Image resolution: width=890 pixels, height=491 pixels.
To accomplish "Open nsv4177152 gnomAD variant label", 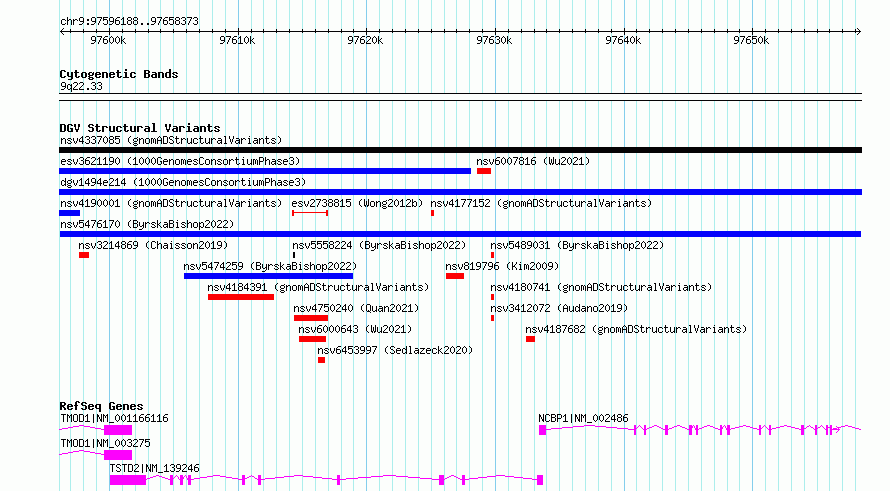I will (x=541, y=203).
